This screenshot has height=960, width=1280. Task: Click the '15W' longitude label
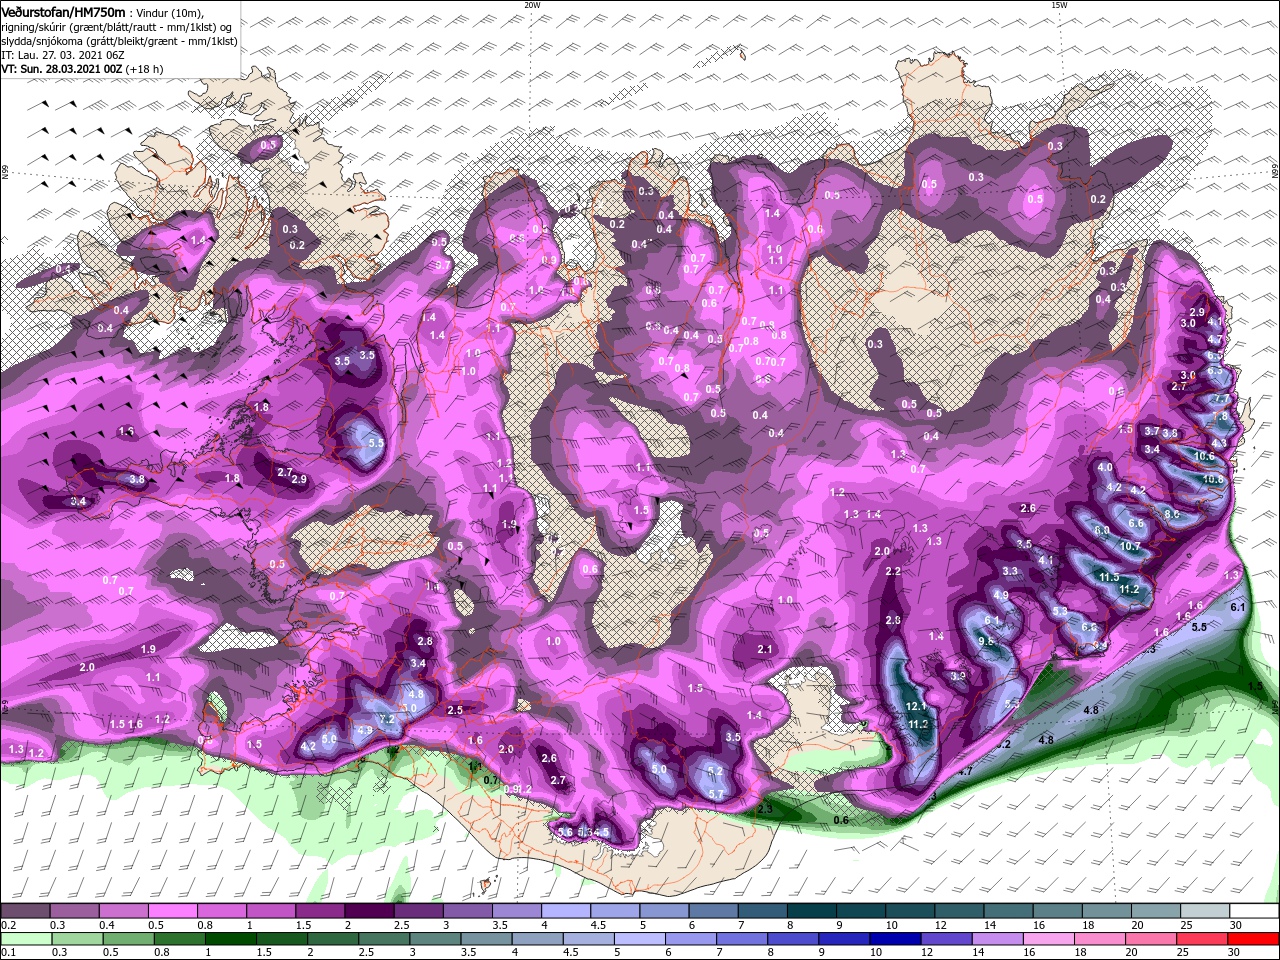[1059, 5]
